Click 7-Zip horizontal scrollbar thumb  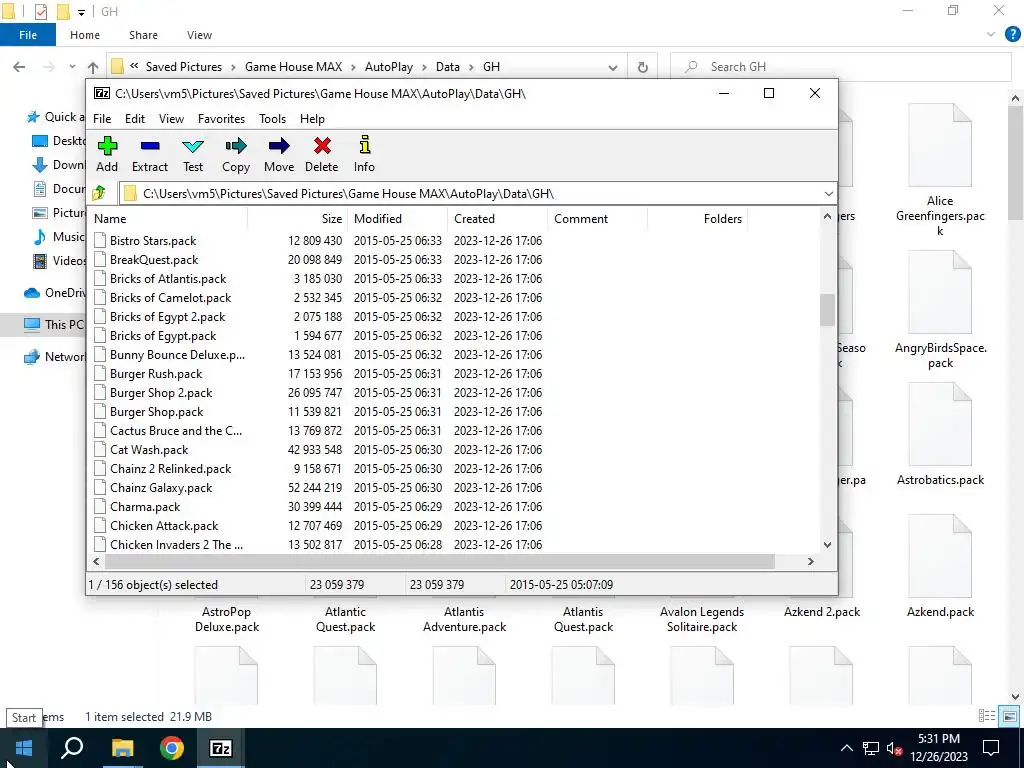(440, 562)
